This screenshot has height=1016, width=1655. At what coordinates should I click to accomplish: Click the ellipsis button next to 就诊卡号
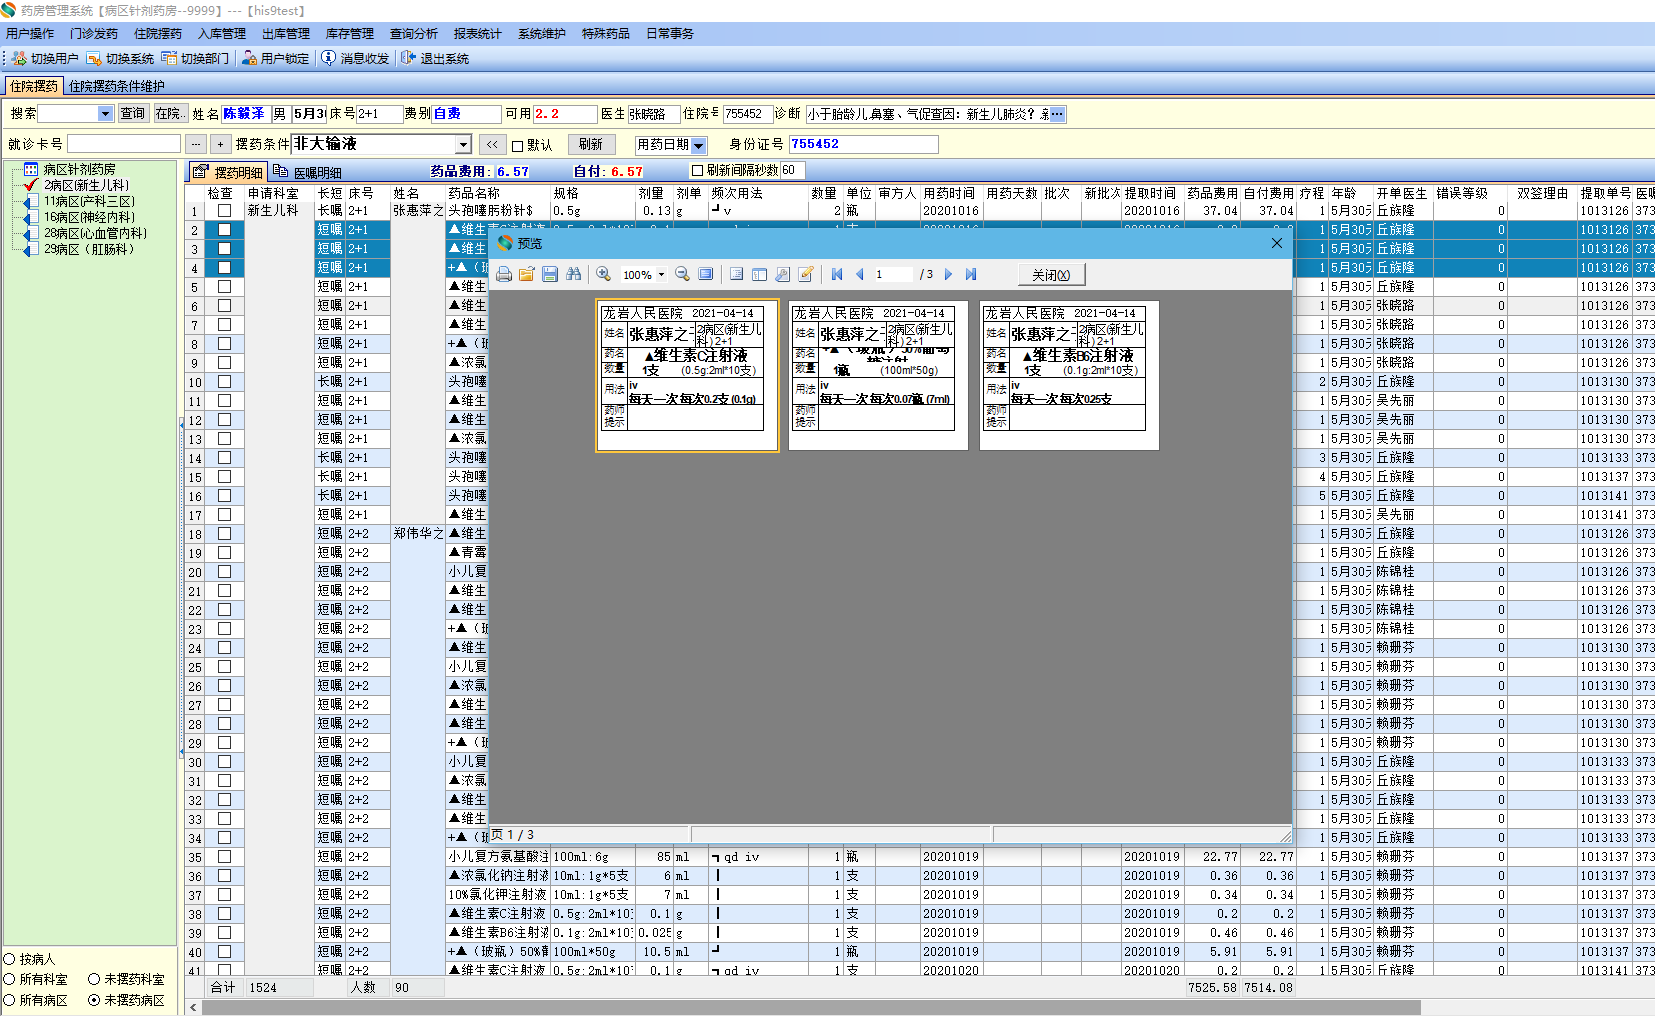196,144
